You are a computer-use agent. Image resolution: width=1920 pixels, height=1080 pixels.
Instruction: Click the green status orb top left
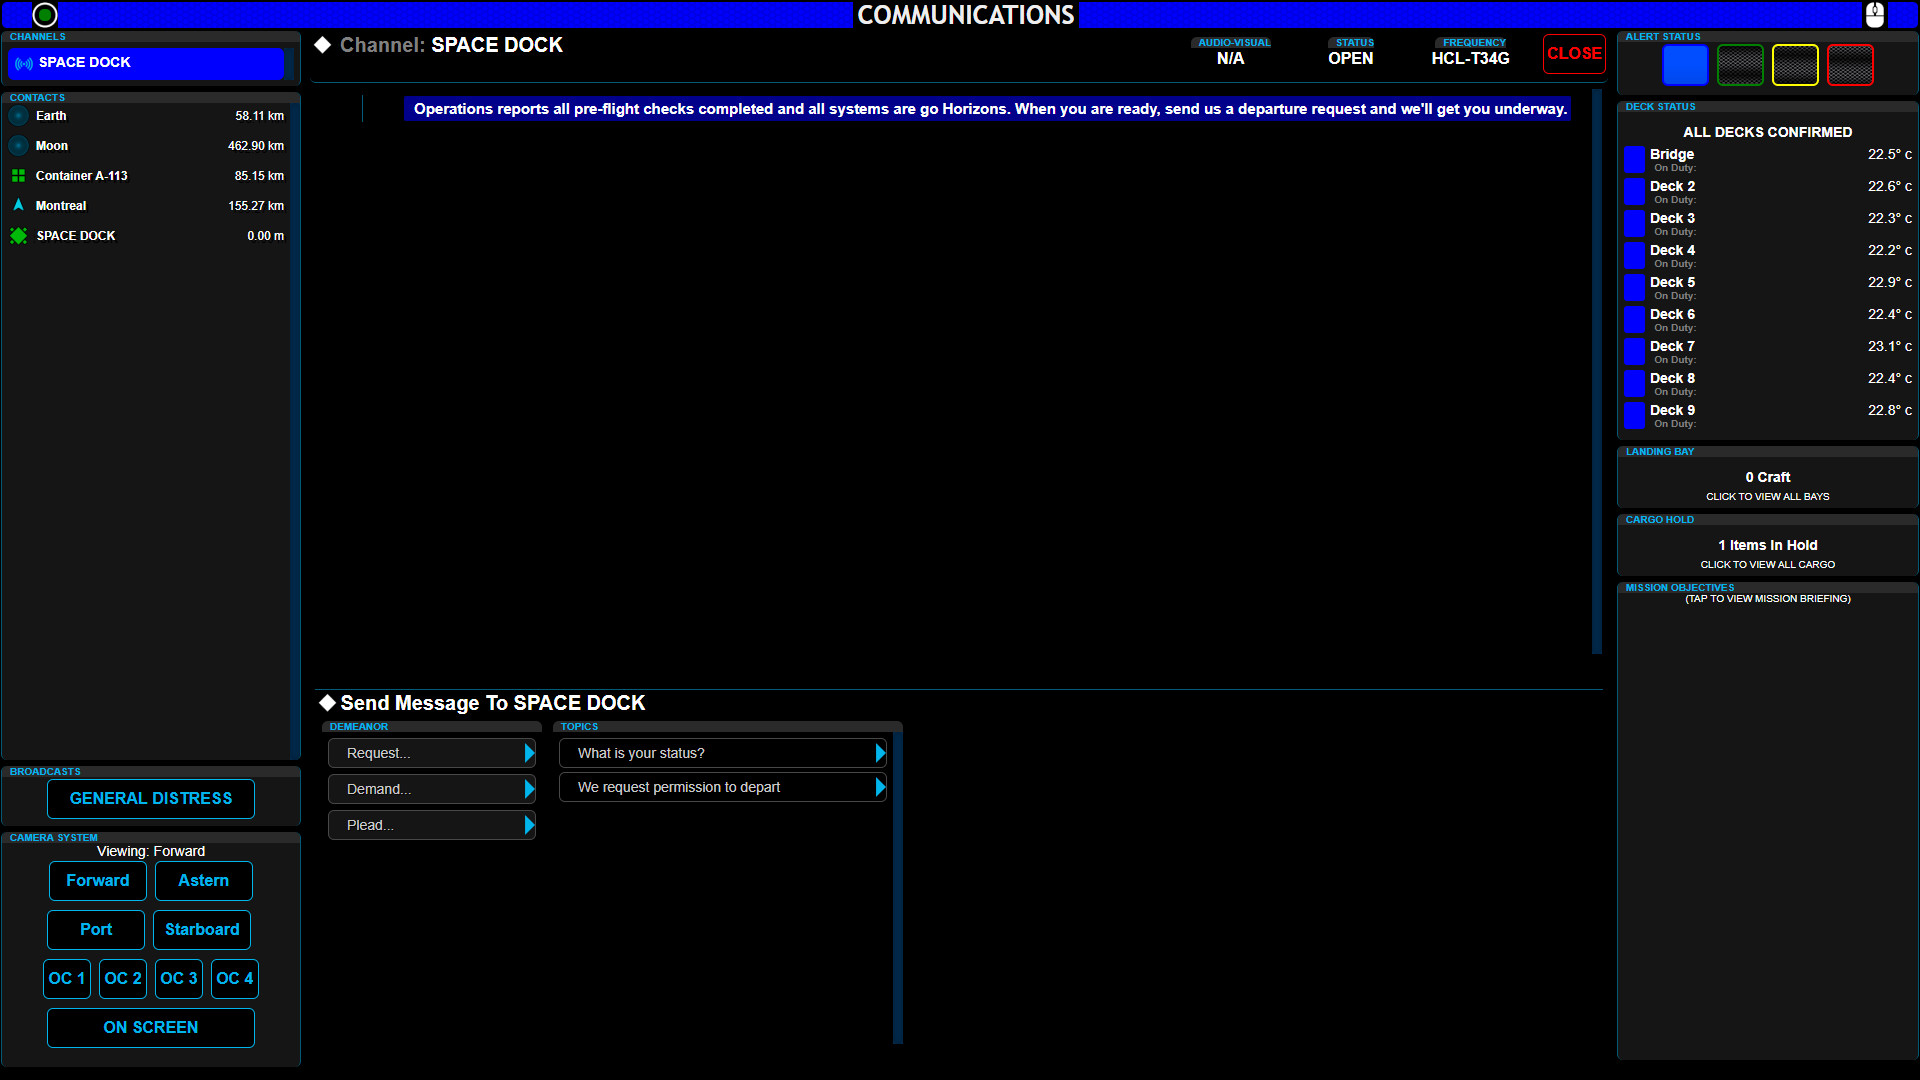click(44, 15)
